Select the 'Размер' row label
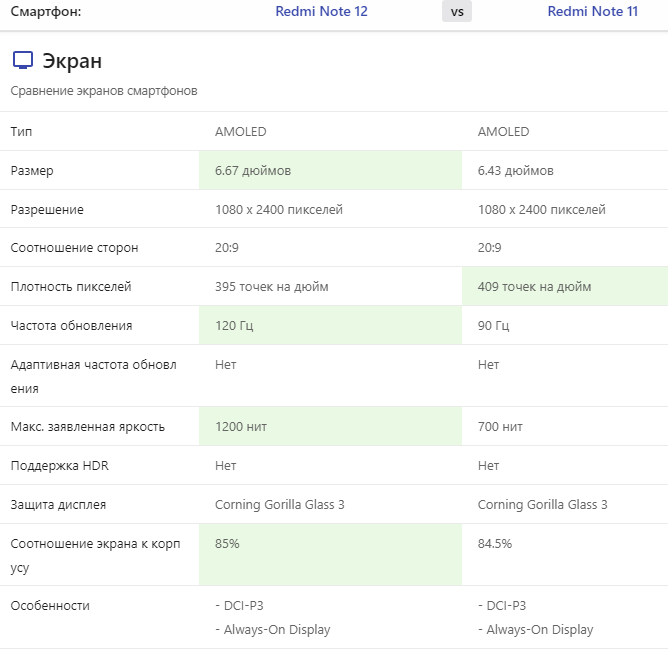 pyautogui.click(x=32, y=171)
